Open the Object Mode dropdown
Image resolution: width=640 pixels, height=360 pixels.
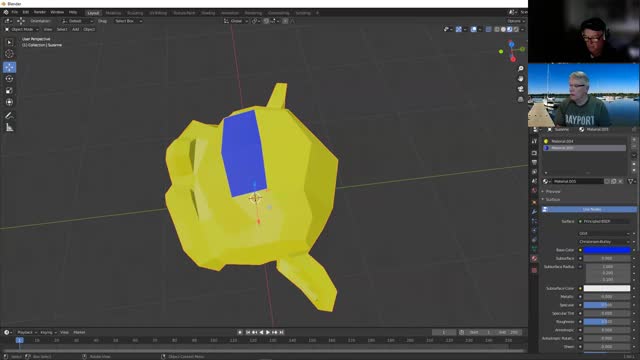[22, 29]
